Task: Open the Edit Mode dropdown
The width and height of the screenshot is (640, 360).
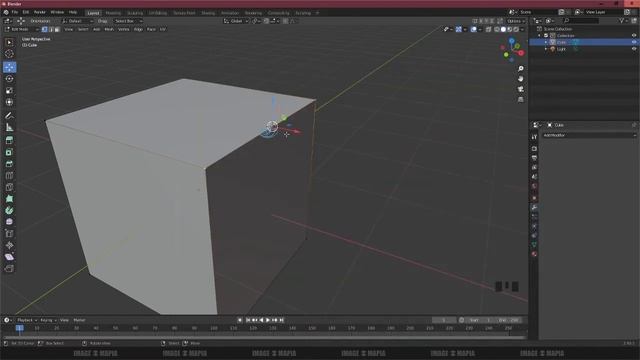Action: 22,29
